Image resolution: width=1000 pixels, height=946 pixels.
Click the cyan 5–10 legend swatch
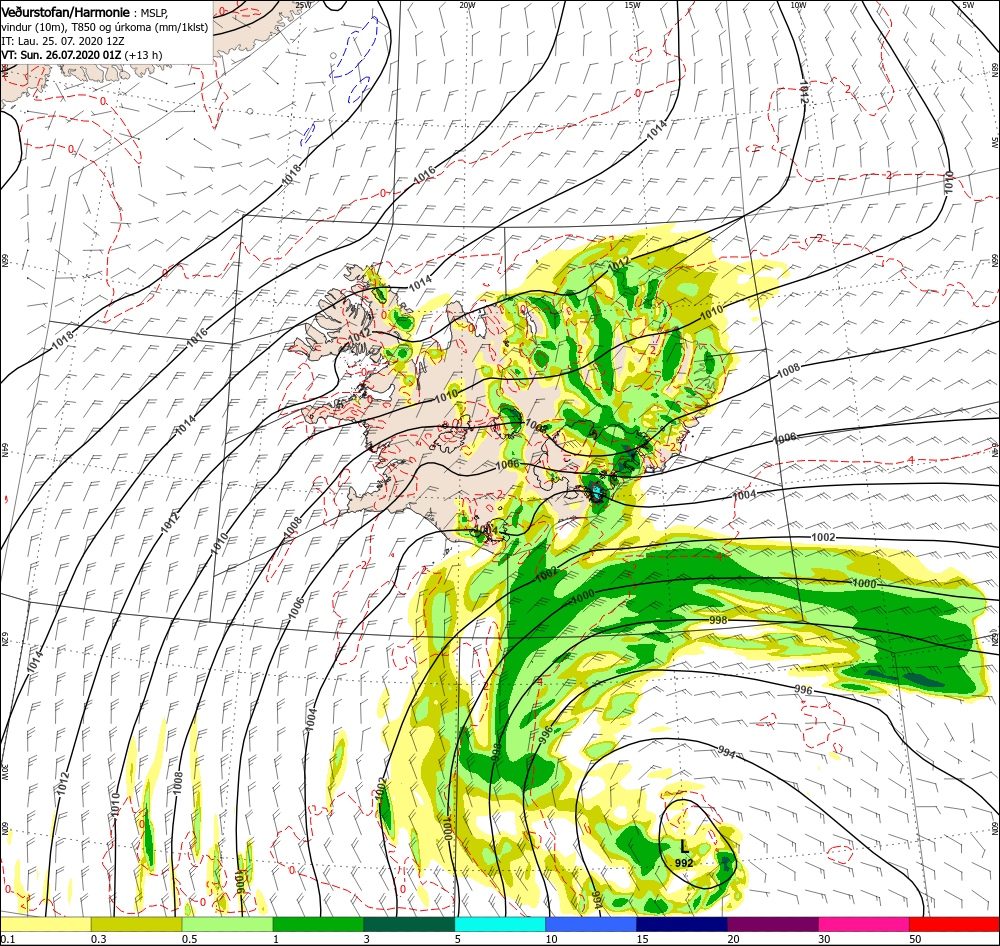click(500, 924)
